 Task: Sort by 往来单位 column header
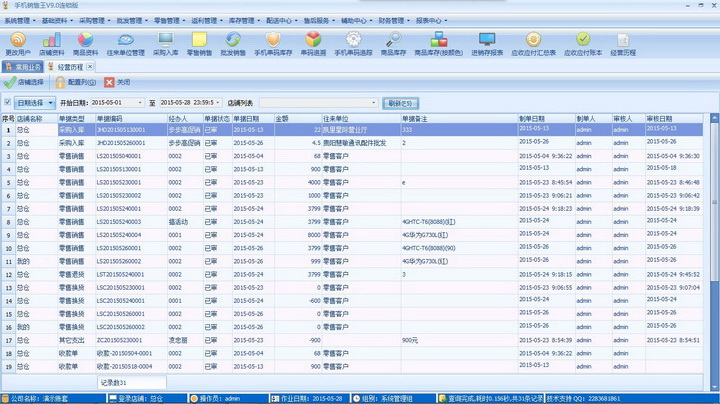361,118
